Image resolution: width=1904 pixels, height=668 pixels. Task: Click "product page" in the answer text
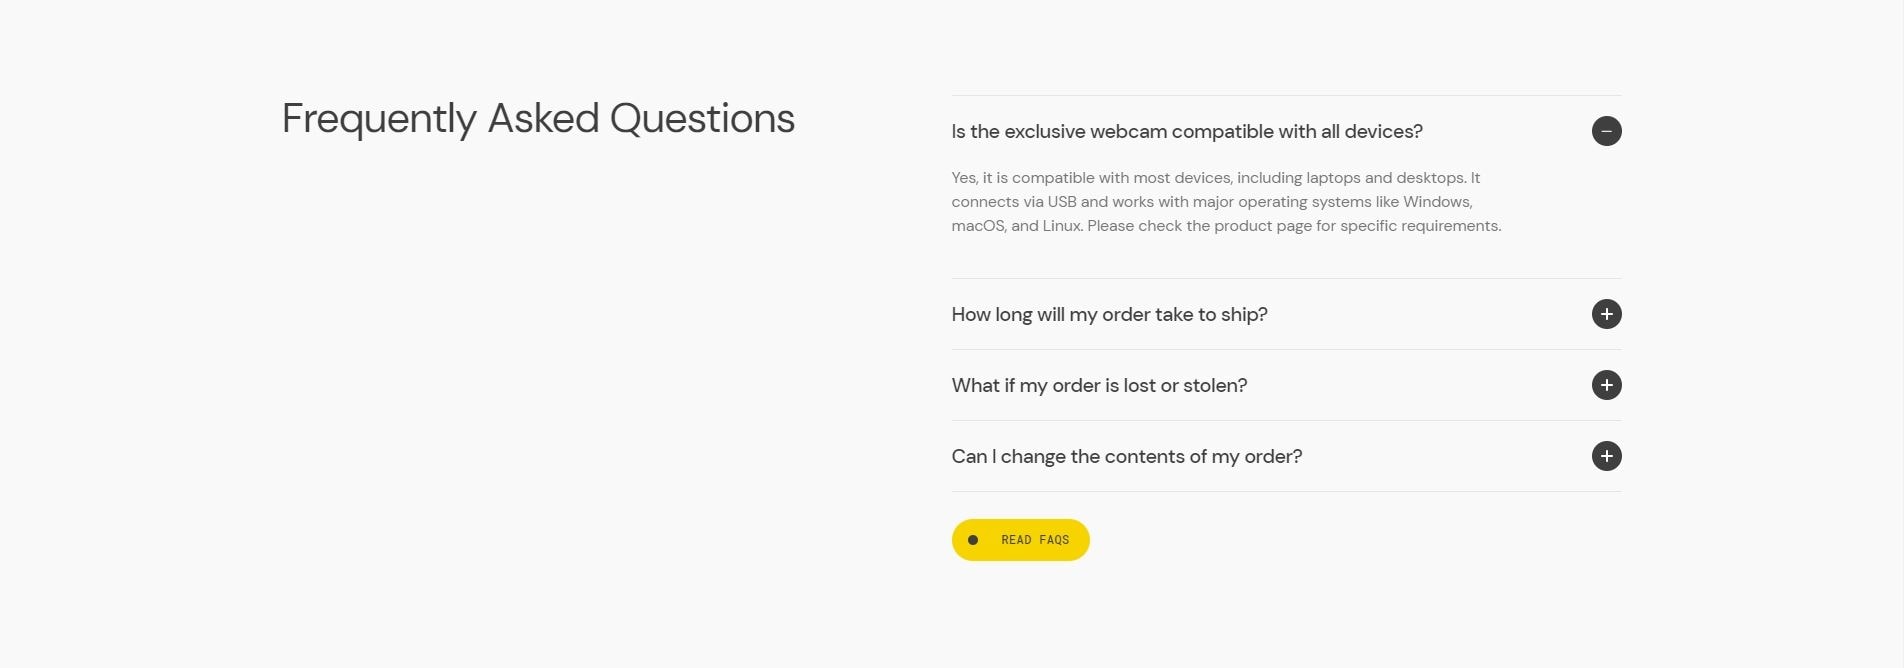click(1261, 226)
